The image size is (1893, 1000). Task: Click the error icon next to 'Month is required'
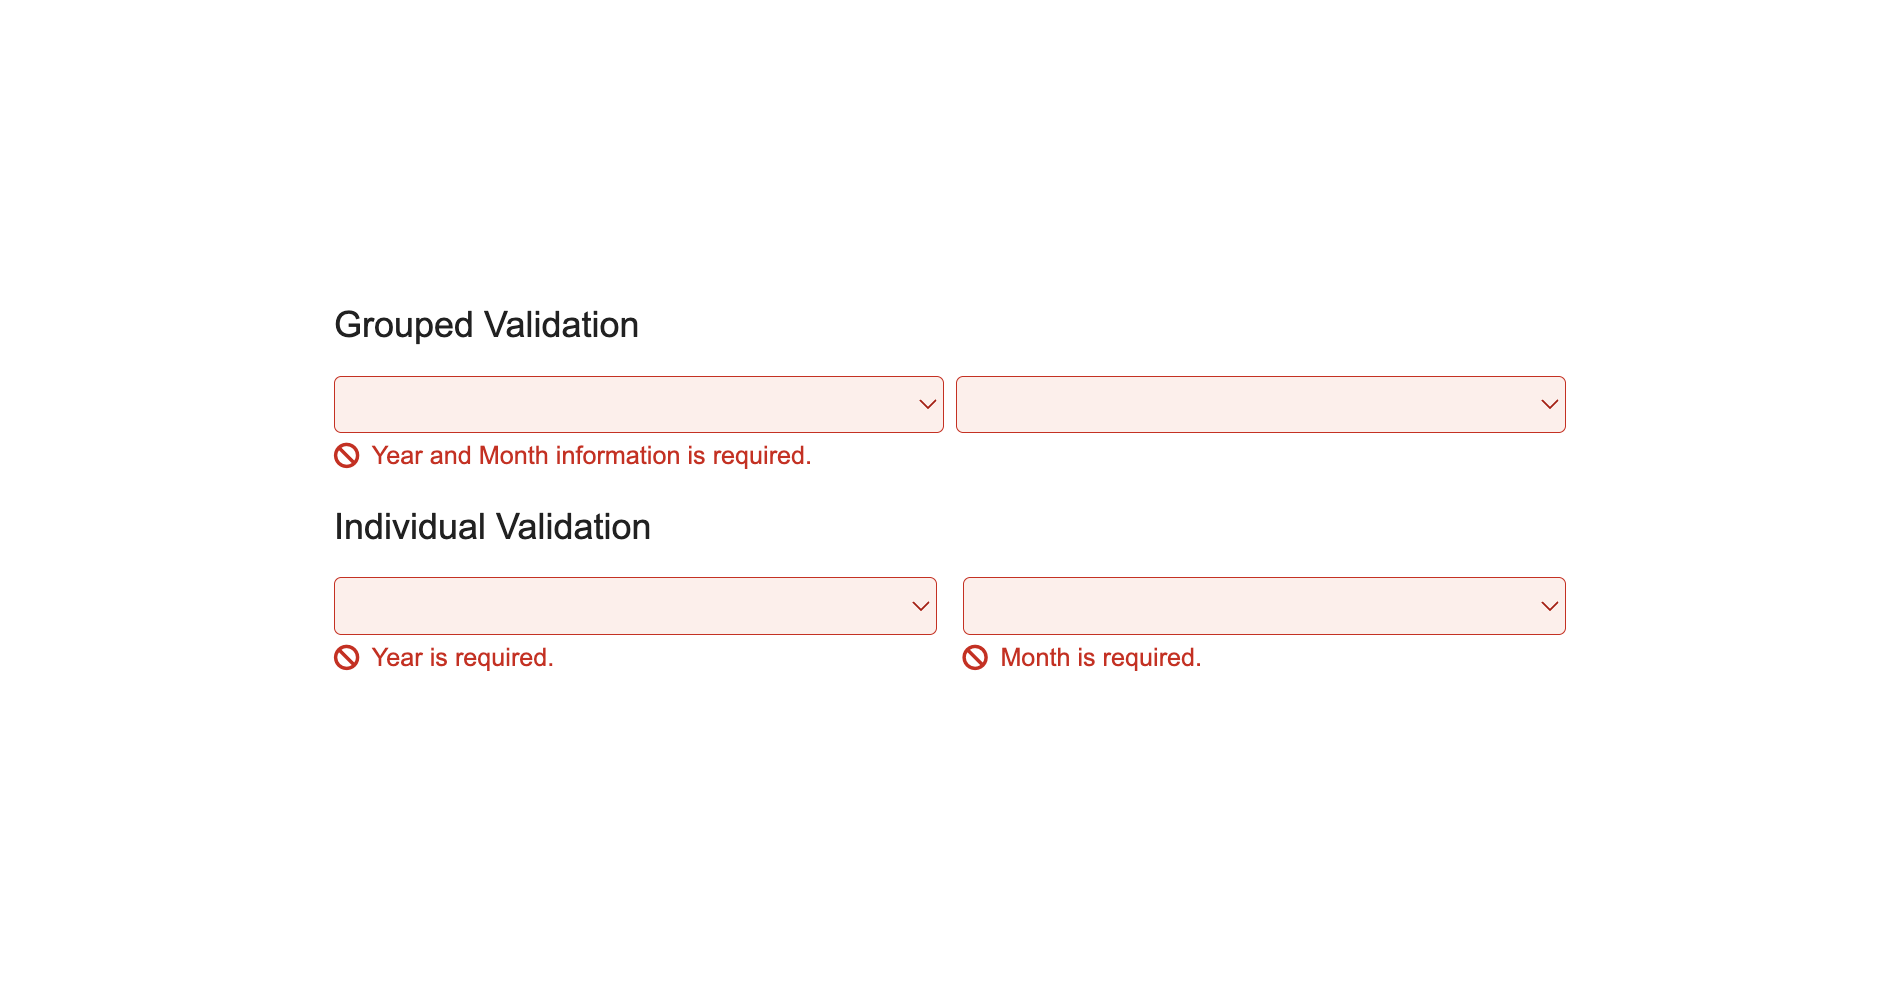(975, 658)
